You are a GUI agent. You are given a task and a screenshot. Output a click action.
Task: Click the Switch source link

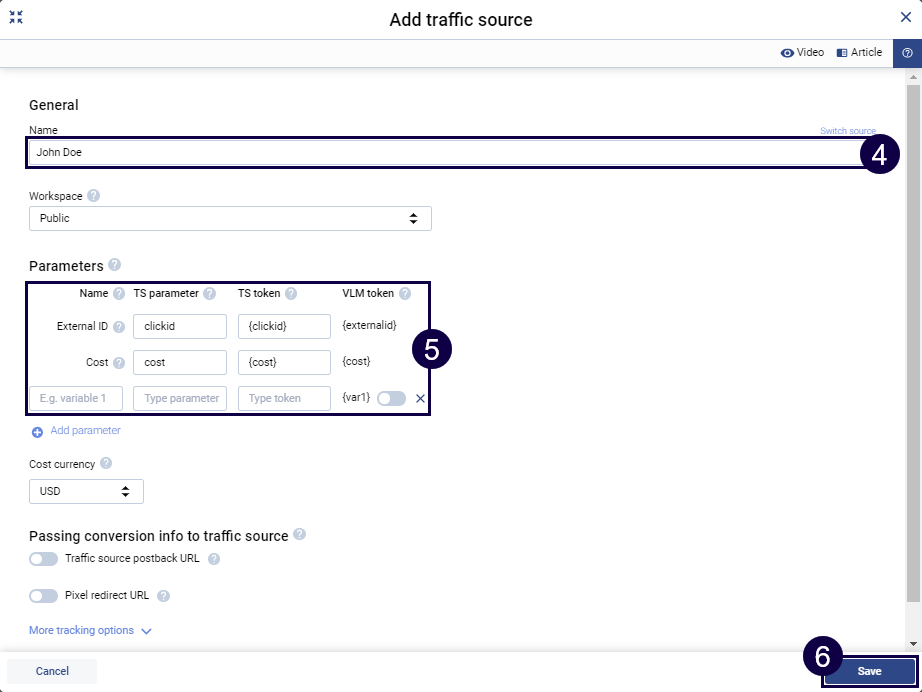coord(847,131)
